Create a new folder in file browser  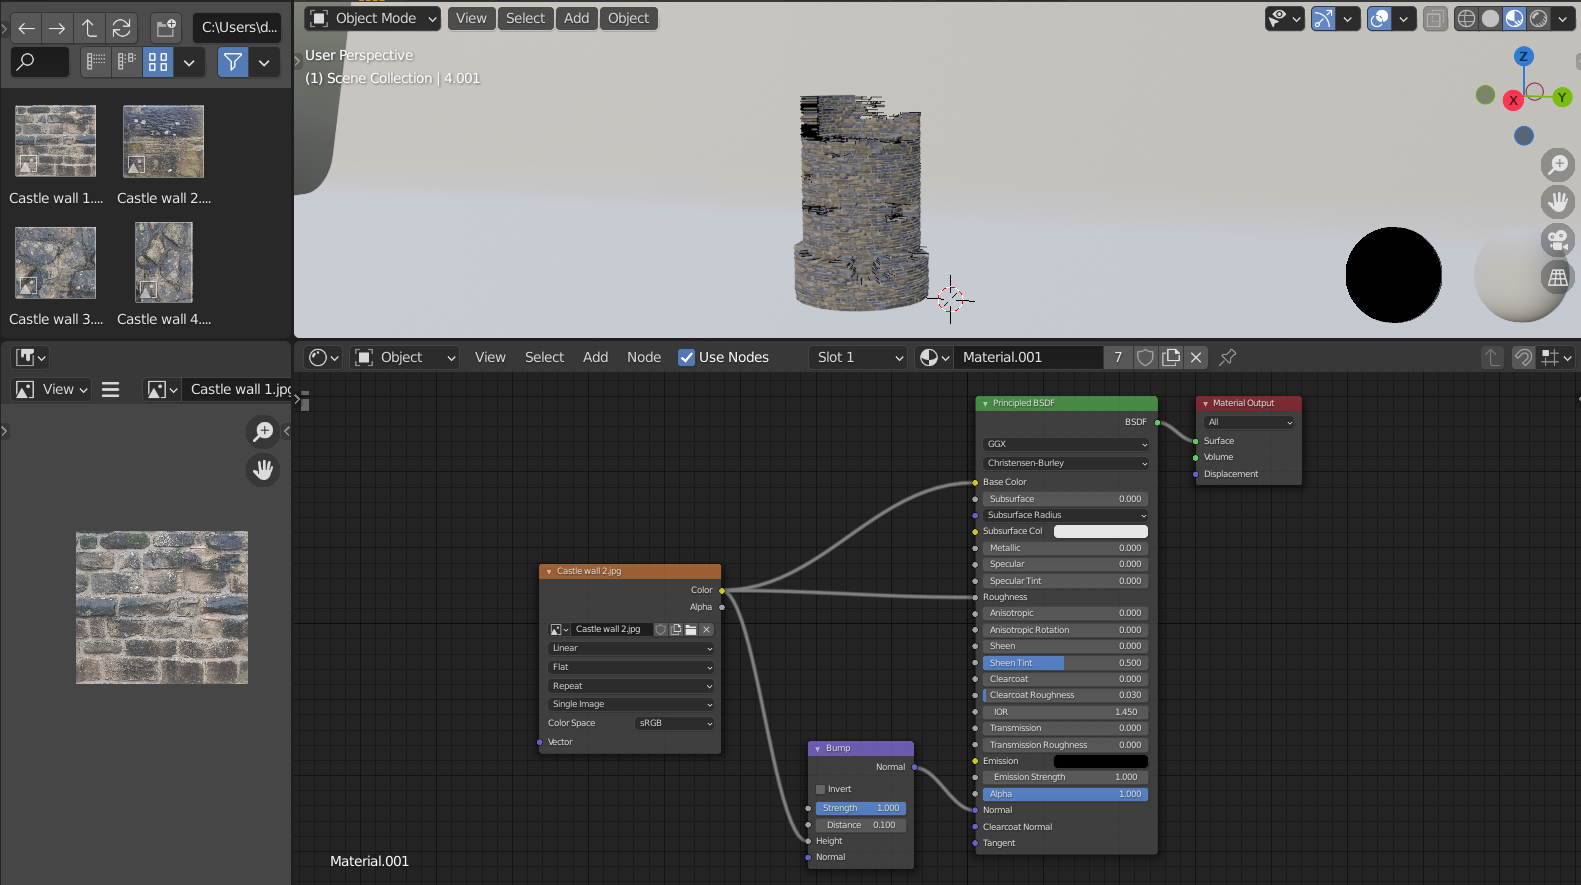(x=166, y=28)
